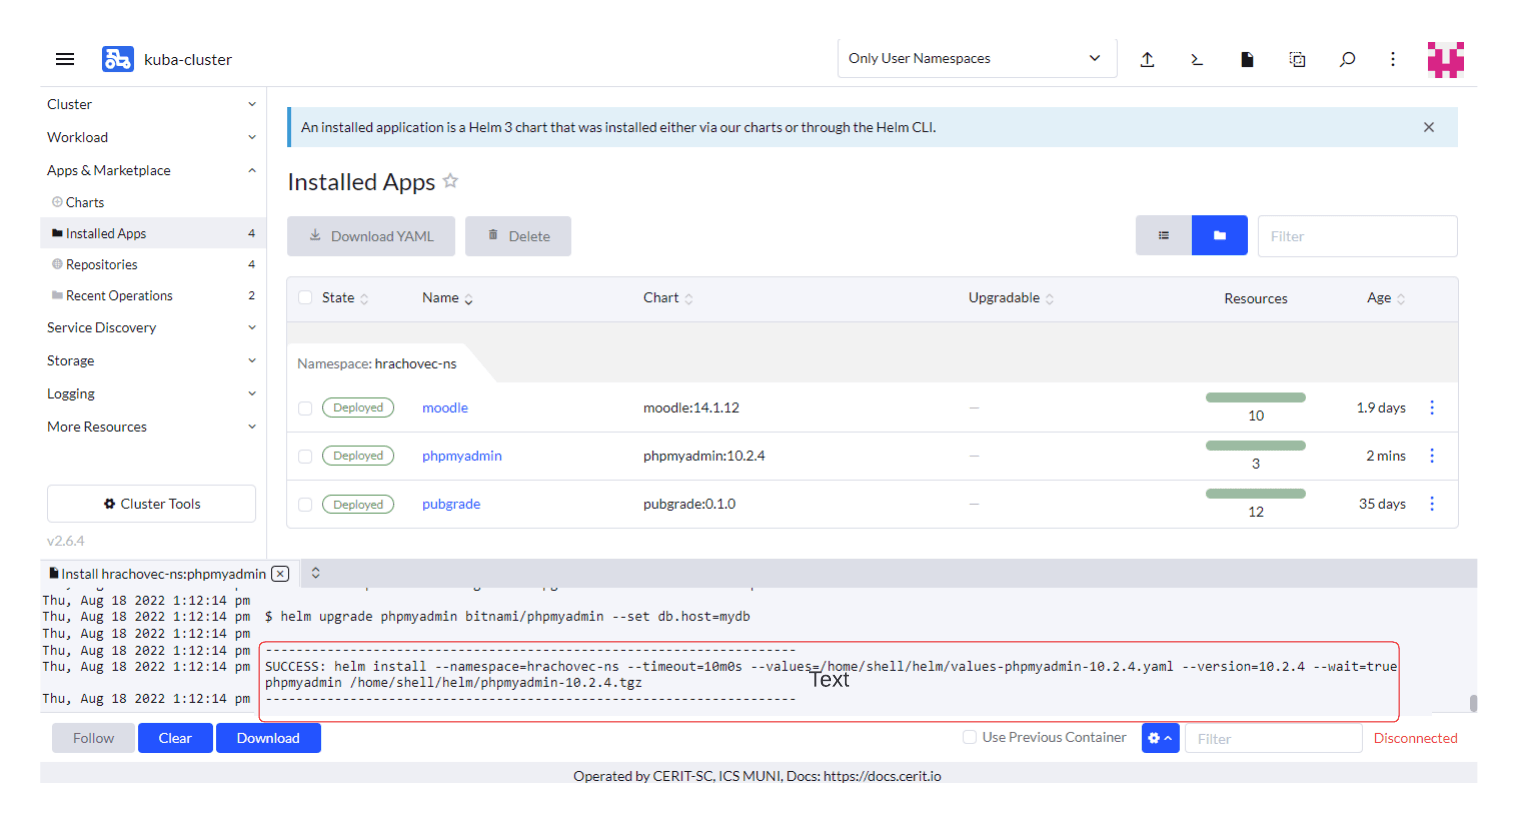The width and height of the screenshot is (1517, 823).
Task: Switch to the flat list view icon
Action: coord(1163,236)
